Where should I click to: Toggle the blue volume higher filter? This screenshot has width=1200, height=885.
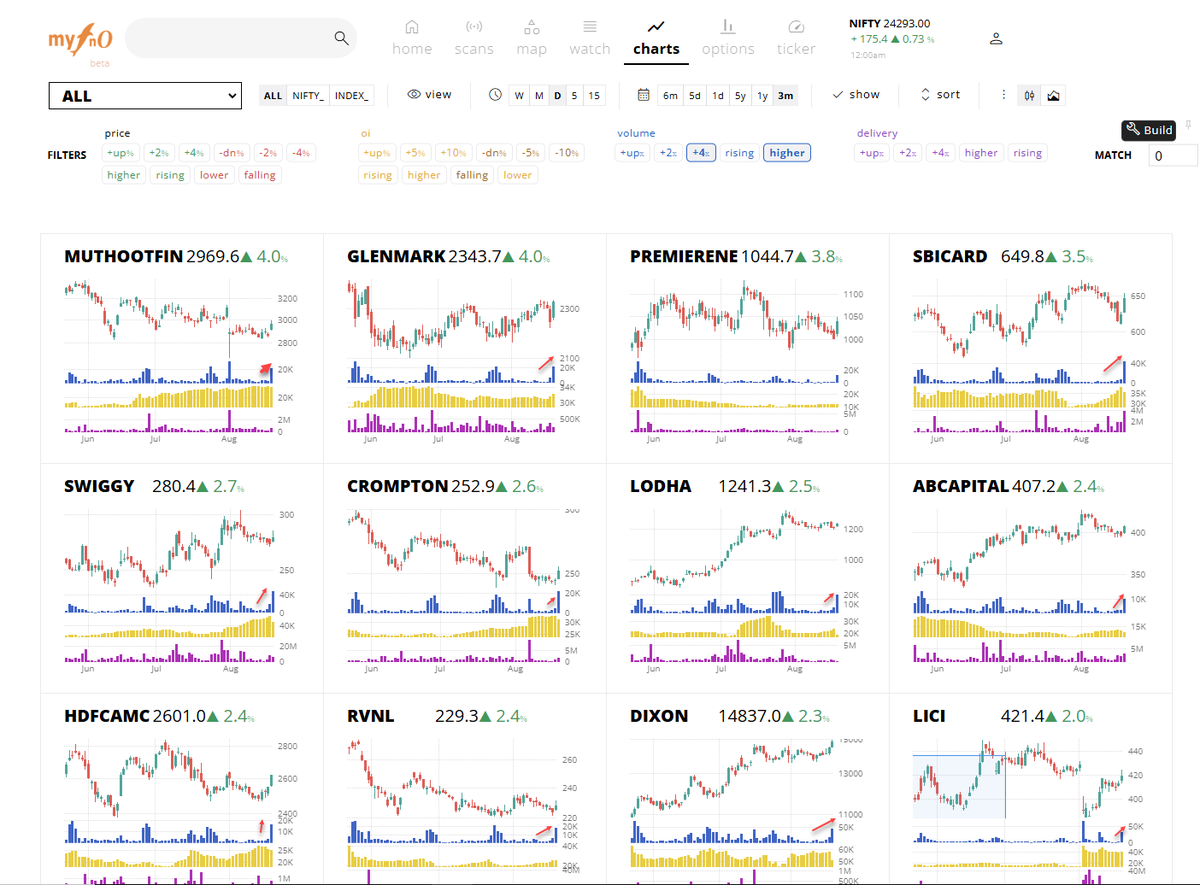tap(787, 153)
